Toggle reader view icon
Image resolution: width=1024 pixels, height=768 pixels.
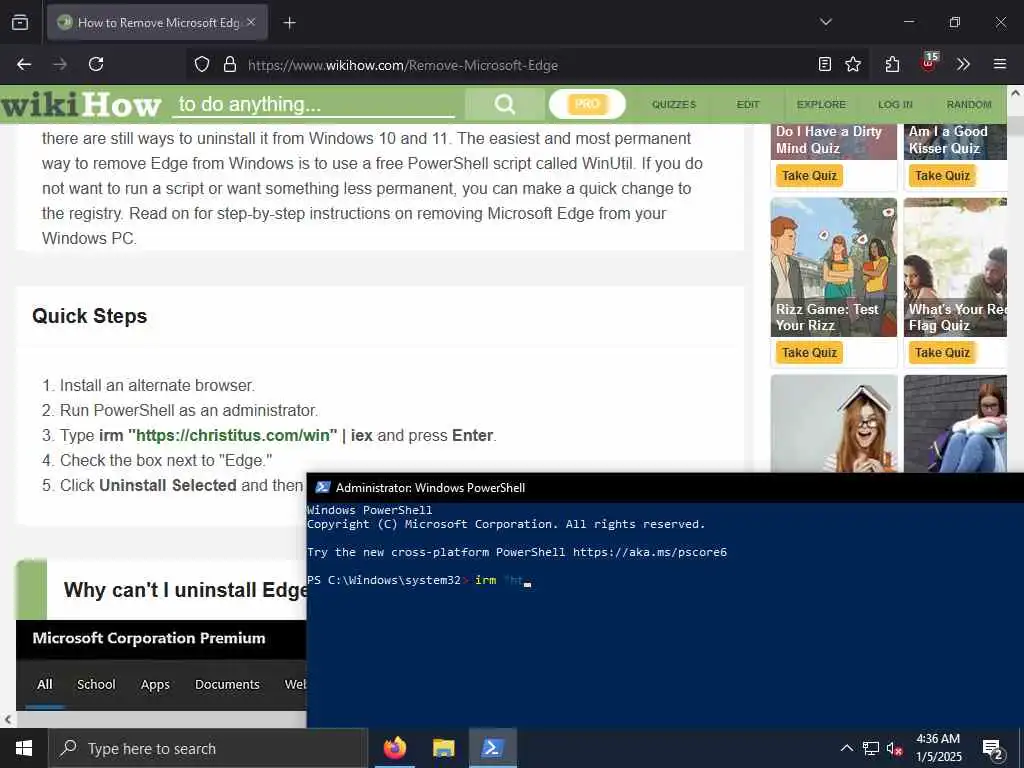click(x=825, y=64)
